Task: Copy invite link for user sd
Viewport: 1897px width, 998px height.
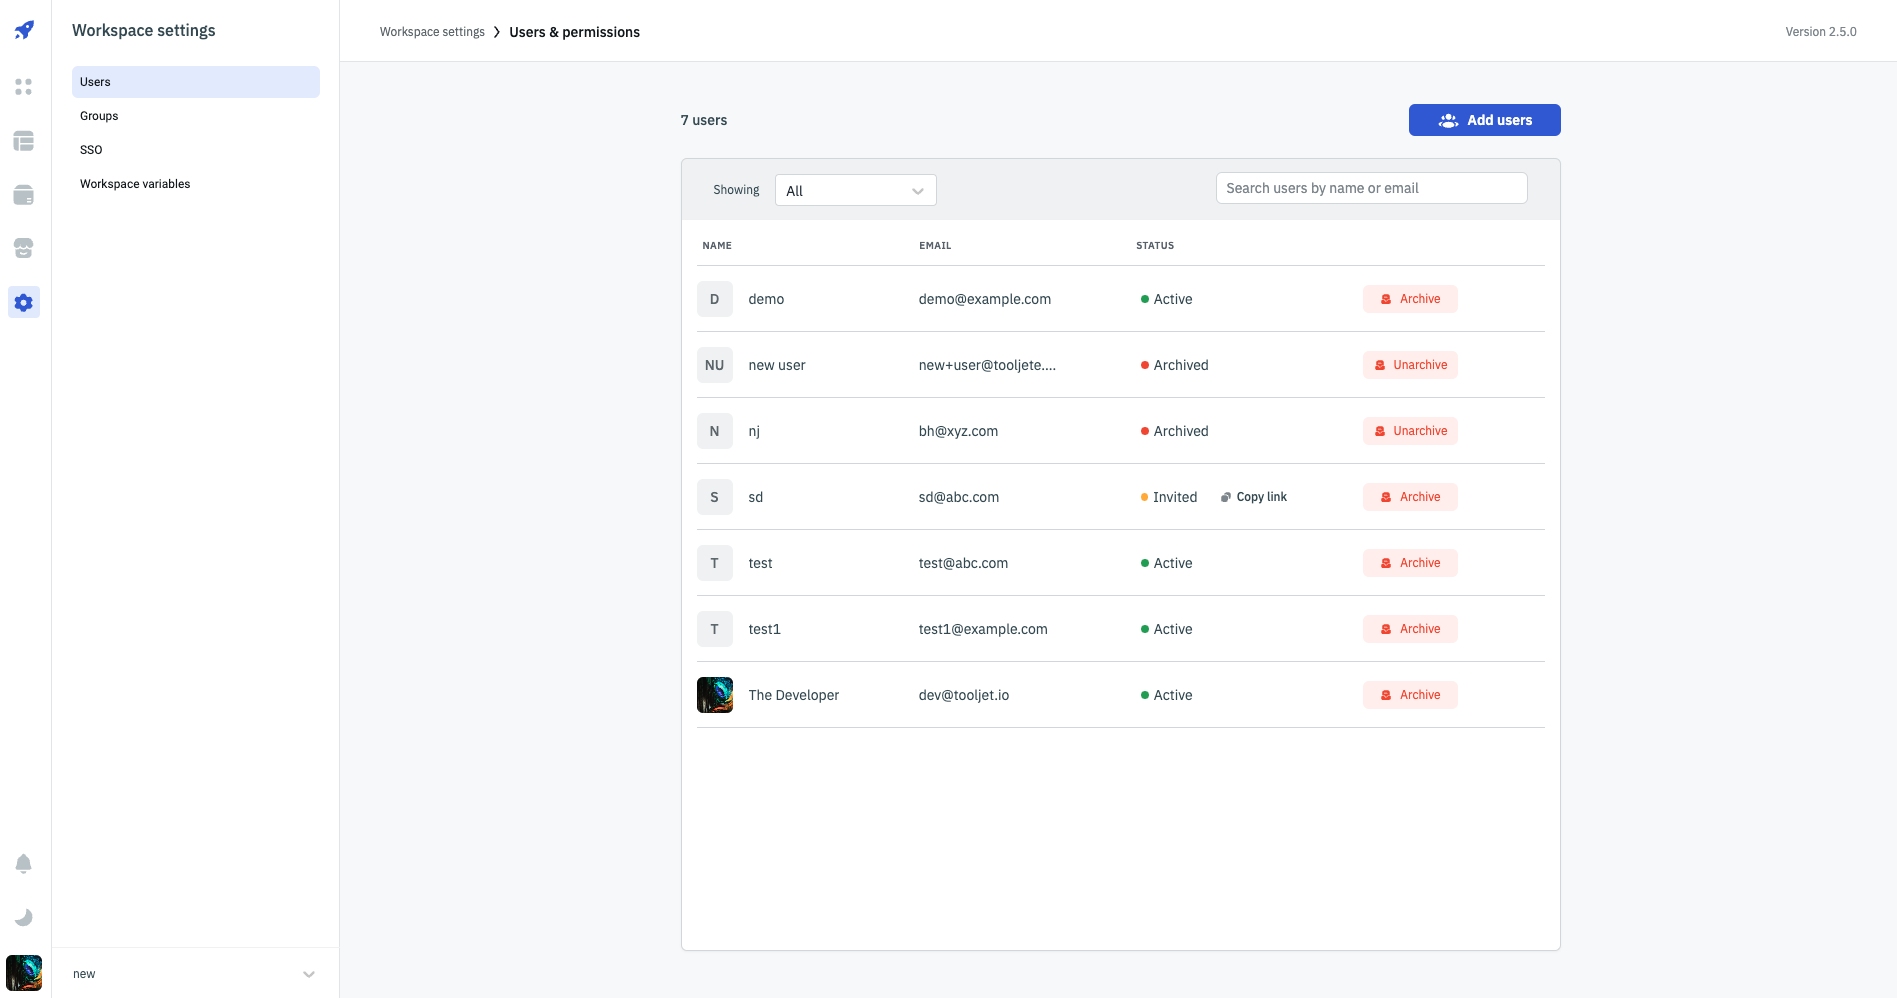Action: tap(1254, 497)
